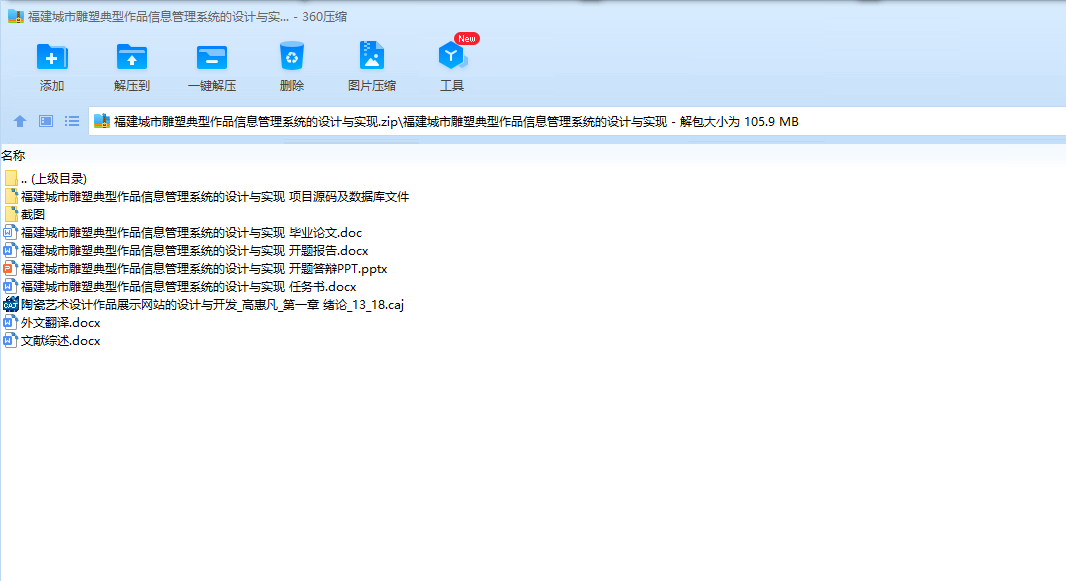Click the PowerPoint icon of 开题答辩PPT.pptx
Viewport: 1066px width, 581px height.
click(x=10, y=268)
